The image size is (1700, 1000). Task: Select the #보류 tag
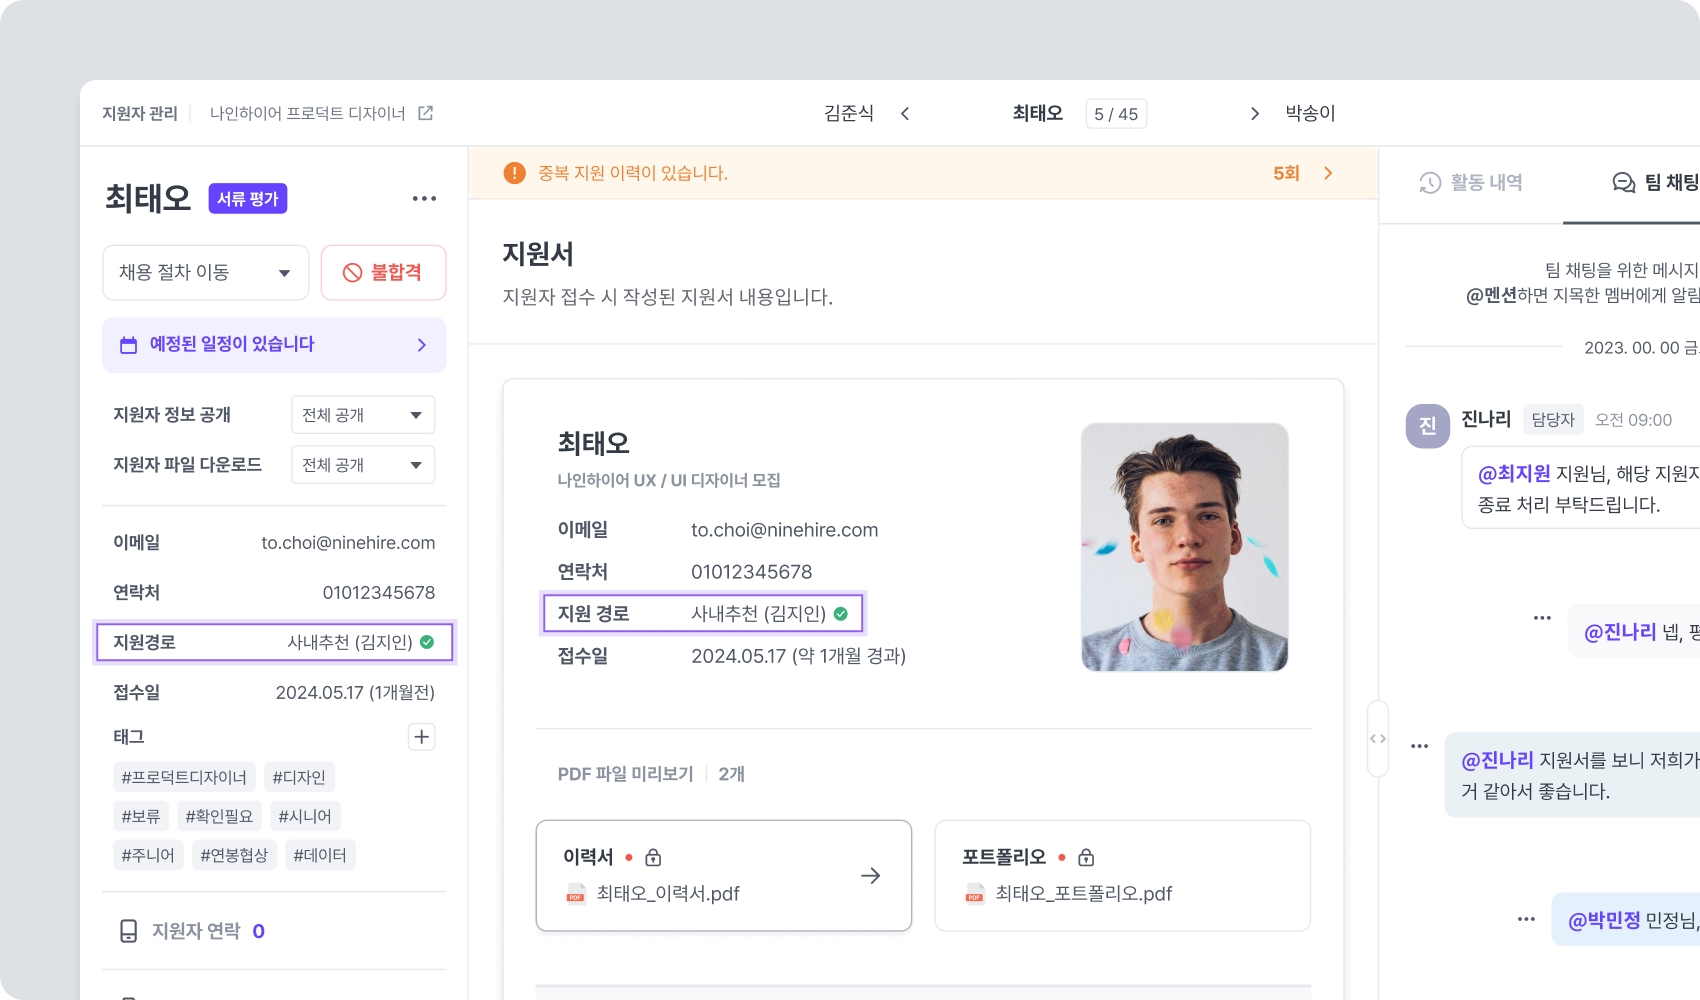(x=141, y=816)
